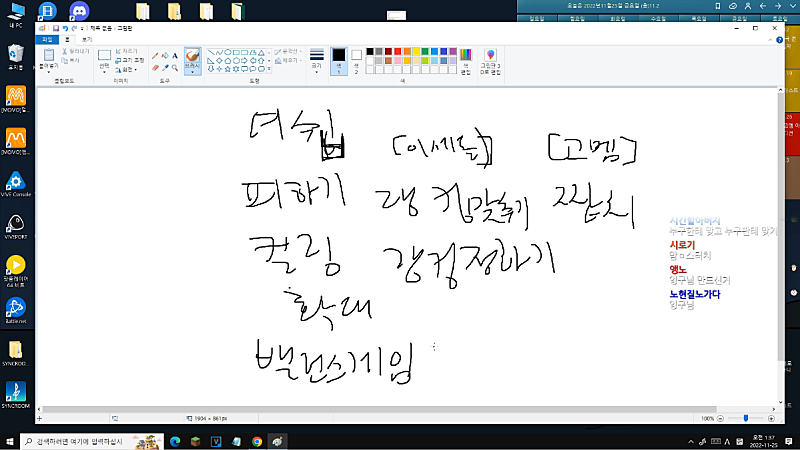This screenshot has width=800, height=450.
Task: Choose the Five-point star shape
Action: point(228,69)
